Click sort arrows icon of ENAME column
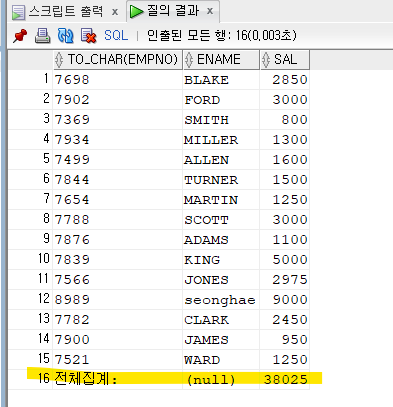 click(189, 60)
